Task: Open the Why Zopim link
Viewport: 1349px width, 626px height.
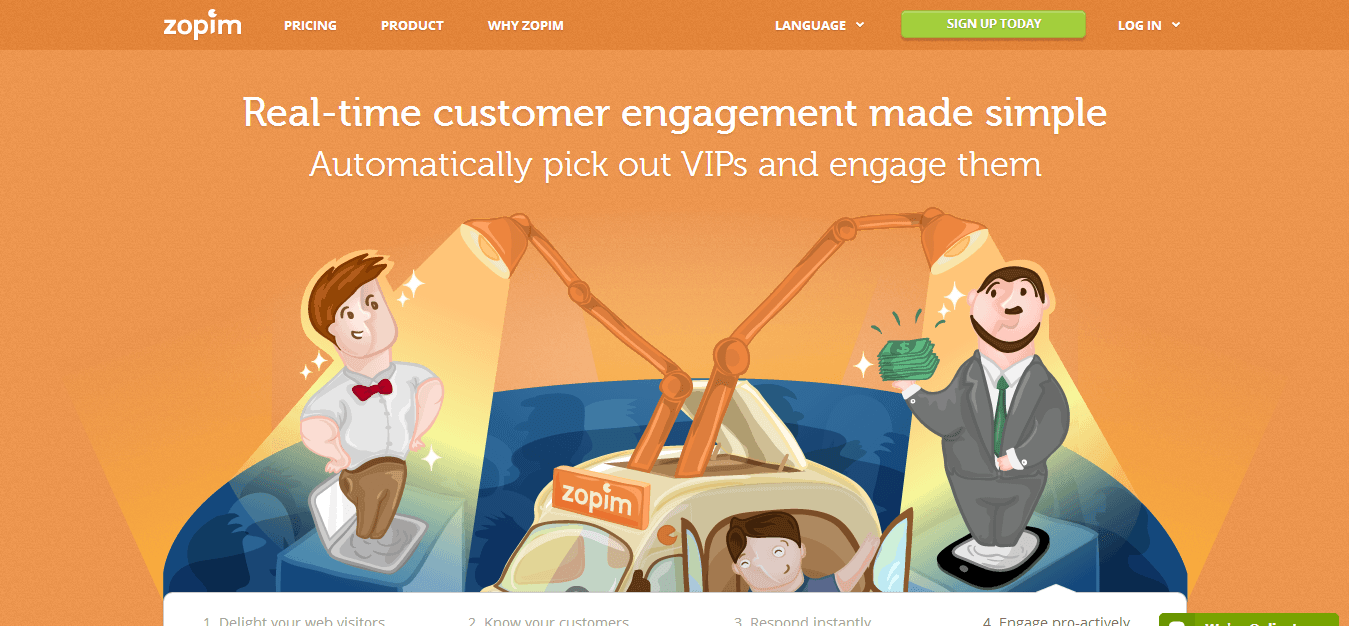Action: 526,26
